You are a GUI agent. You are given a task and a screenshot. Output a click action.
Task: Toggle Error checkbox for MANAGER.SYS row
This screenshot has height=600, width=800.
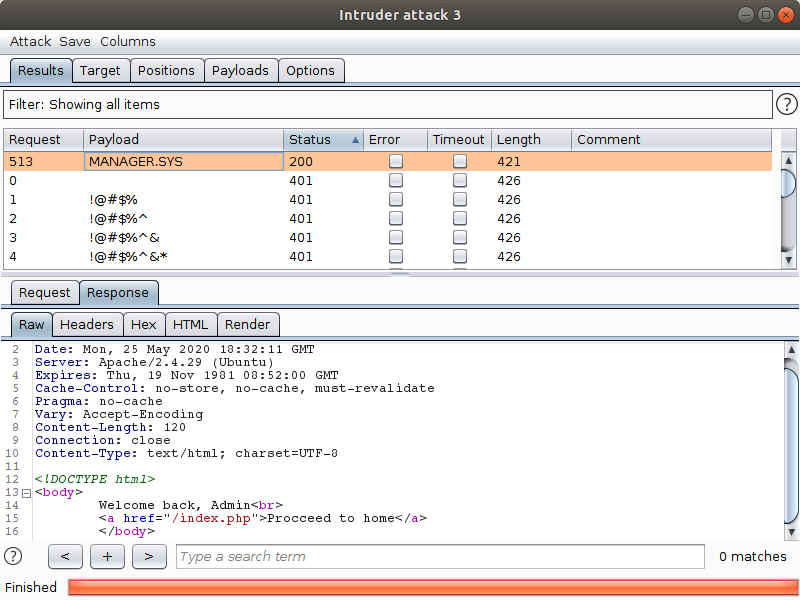pos(396,161)
